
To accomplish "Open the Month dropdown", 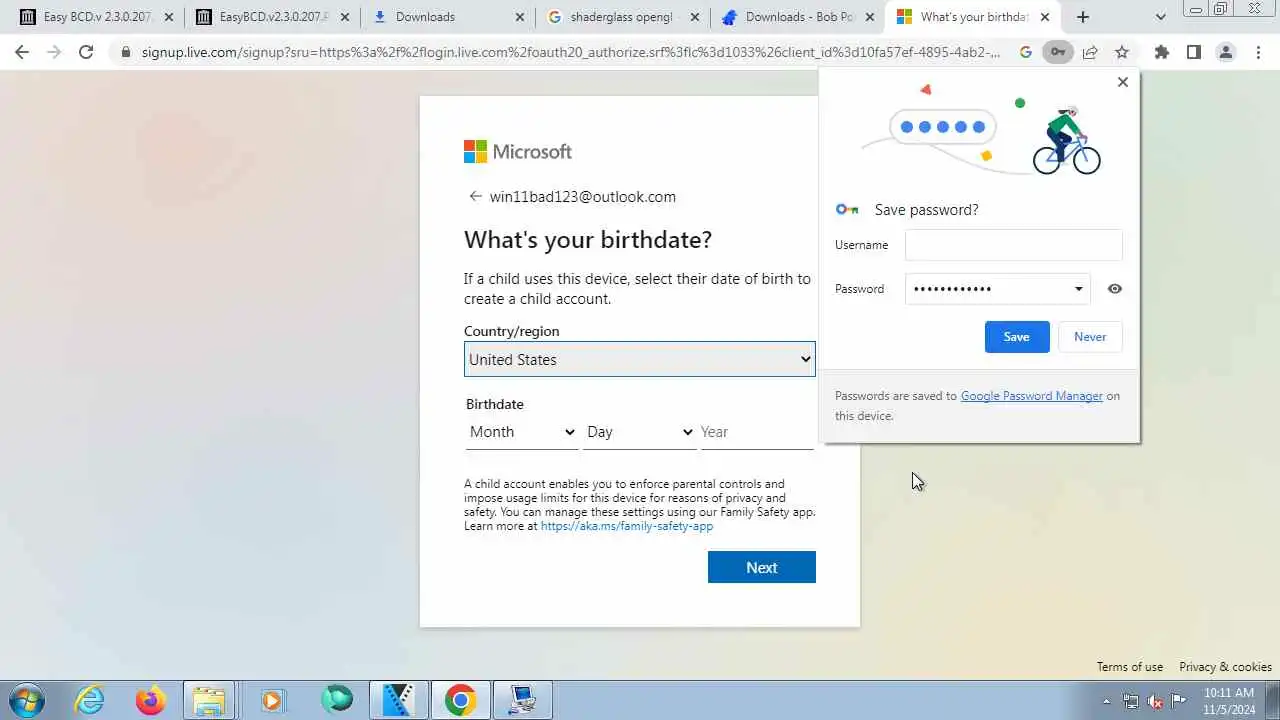I will [522, 432].
